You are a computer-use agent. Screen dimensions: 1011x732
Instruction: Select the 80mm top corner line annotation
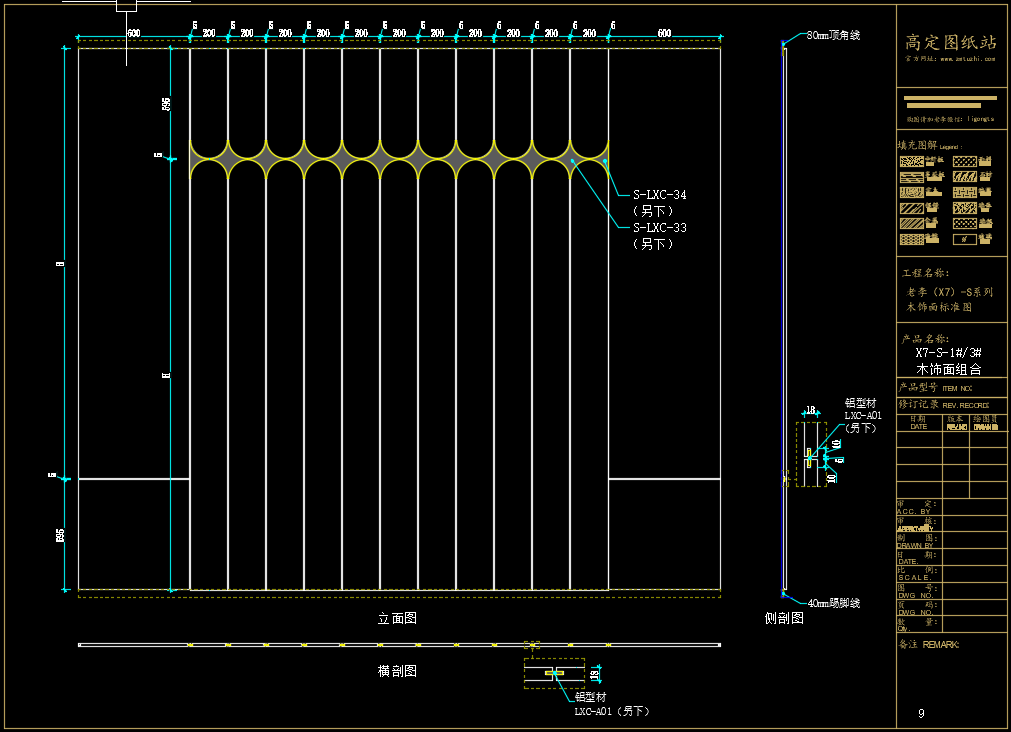click(x=833, y=35)
